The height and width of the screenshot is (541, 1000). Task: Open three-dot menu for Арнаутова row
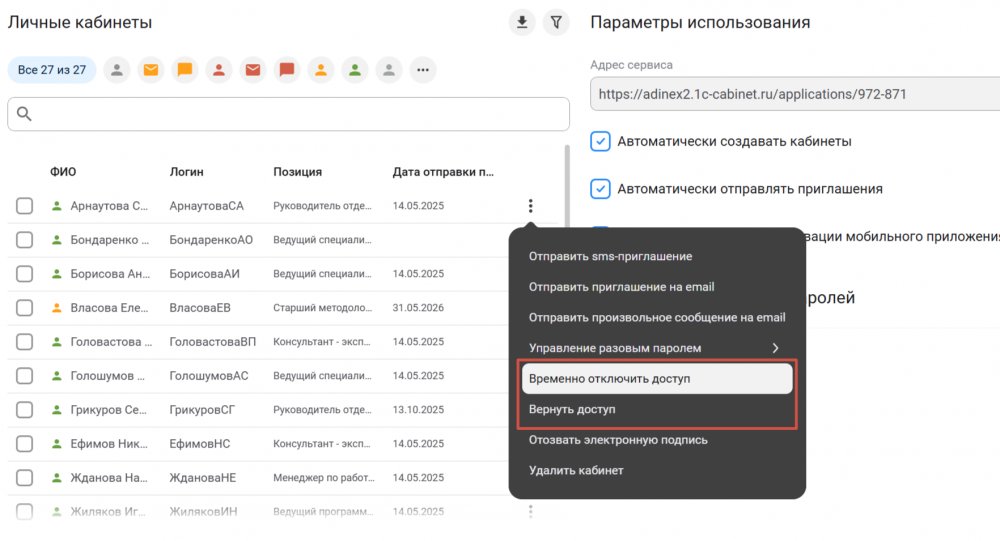(530, 205)
